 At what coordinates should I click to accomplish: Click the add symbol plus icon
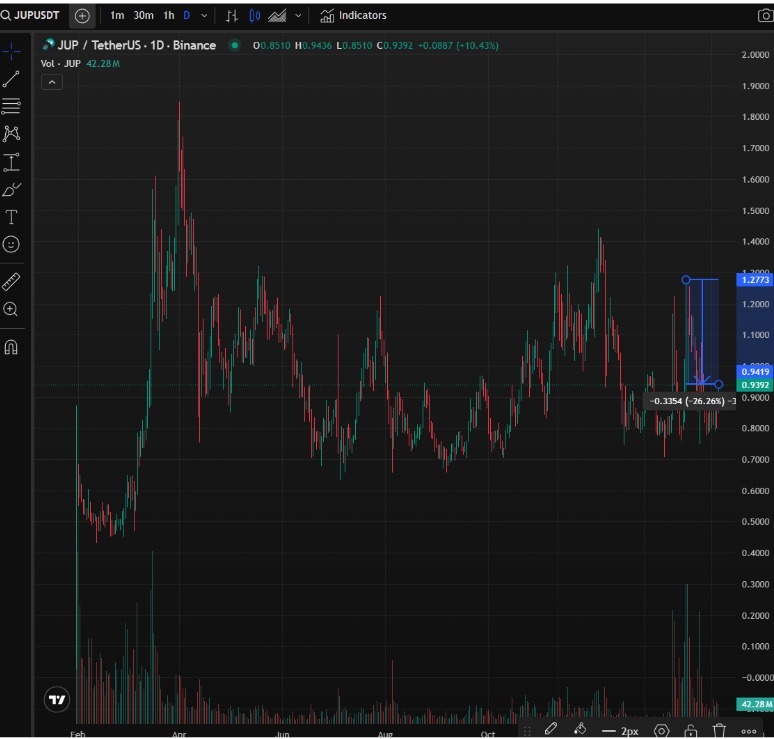[82, 16]
